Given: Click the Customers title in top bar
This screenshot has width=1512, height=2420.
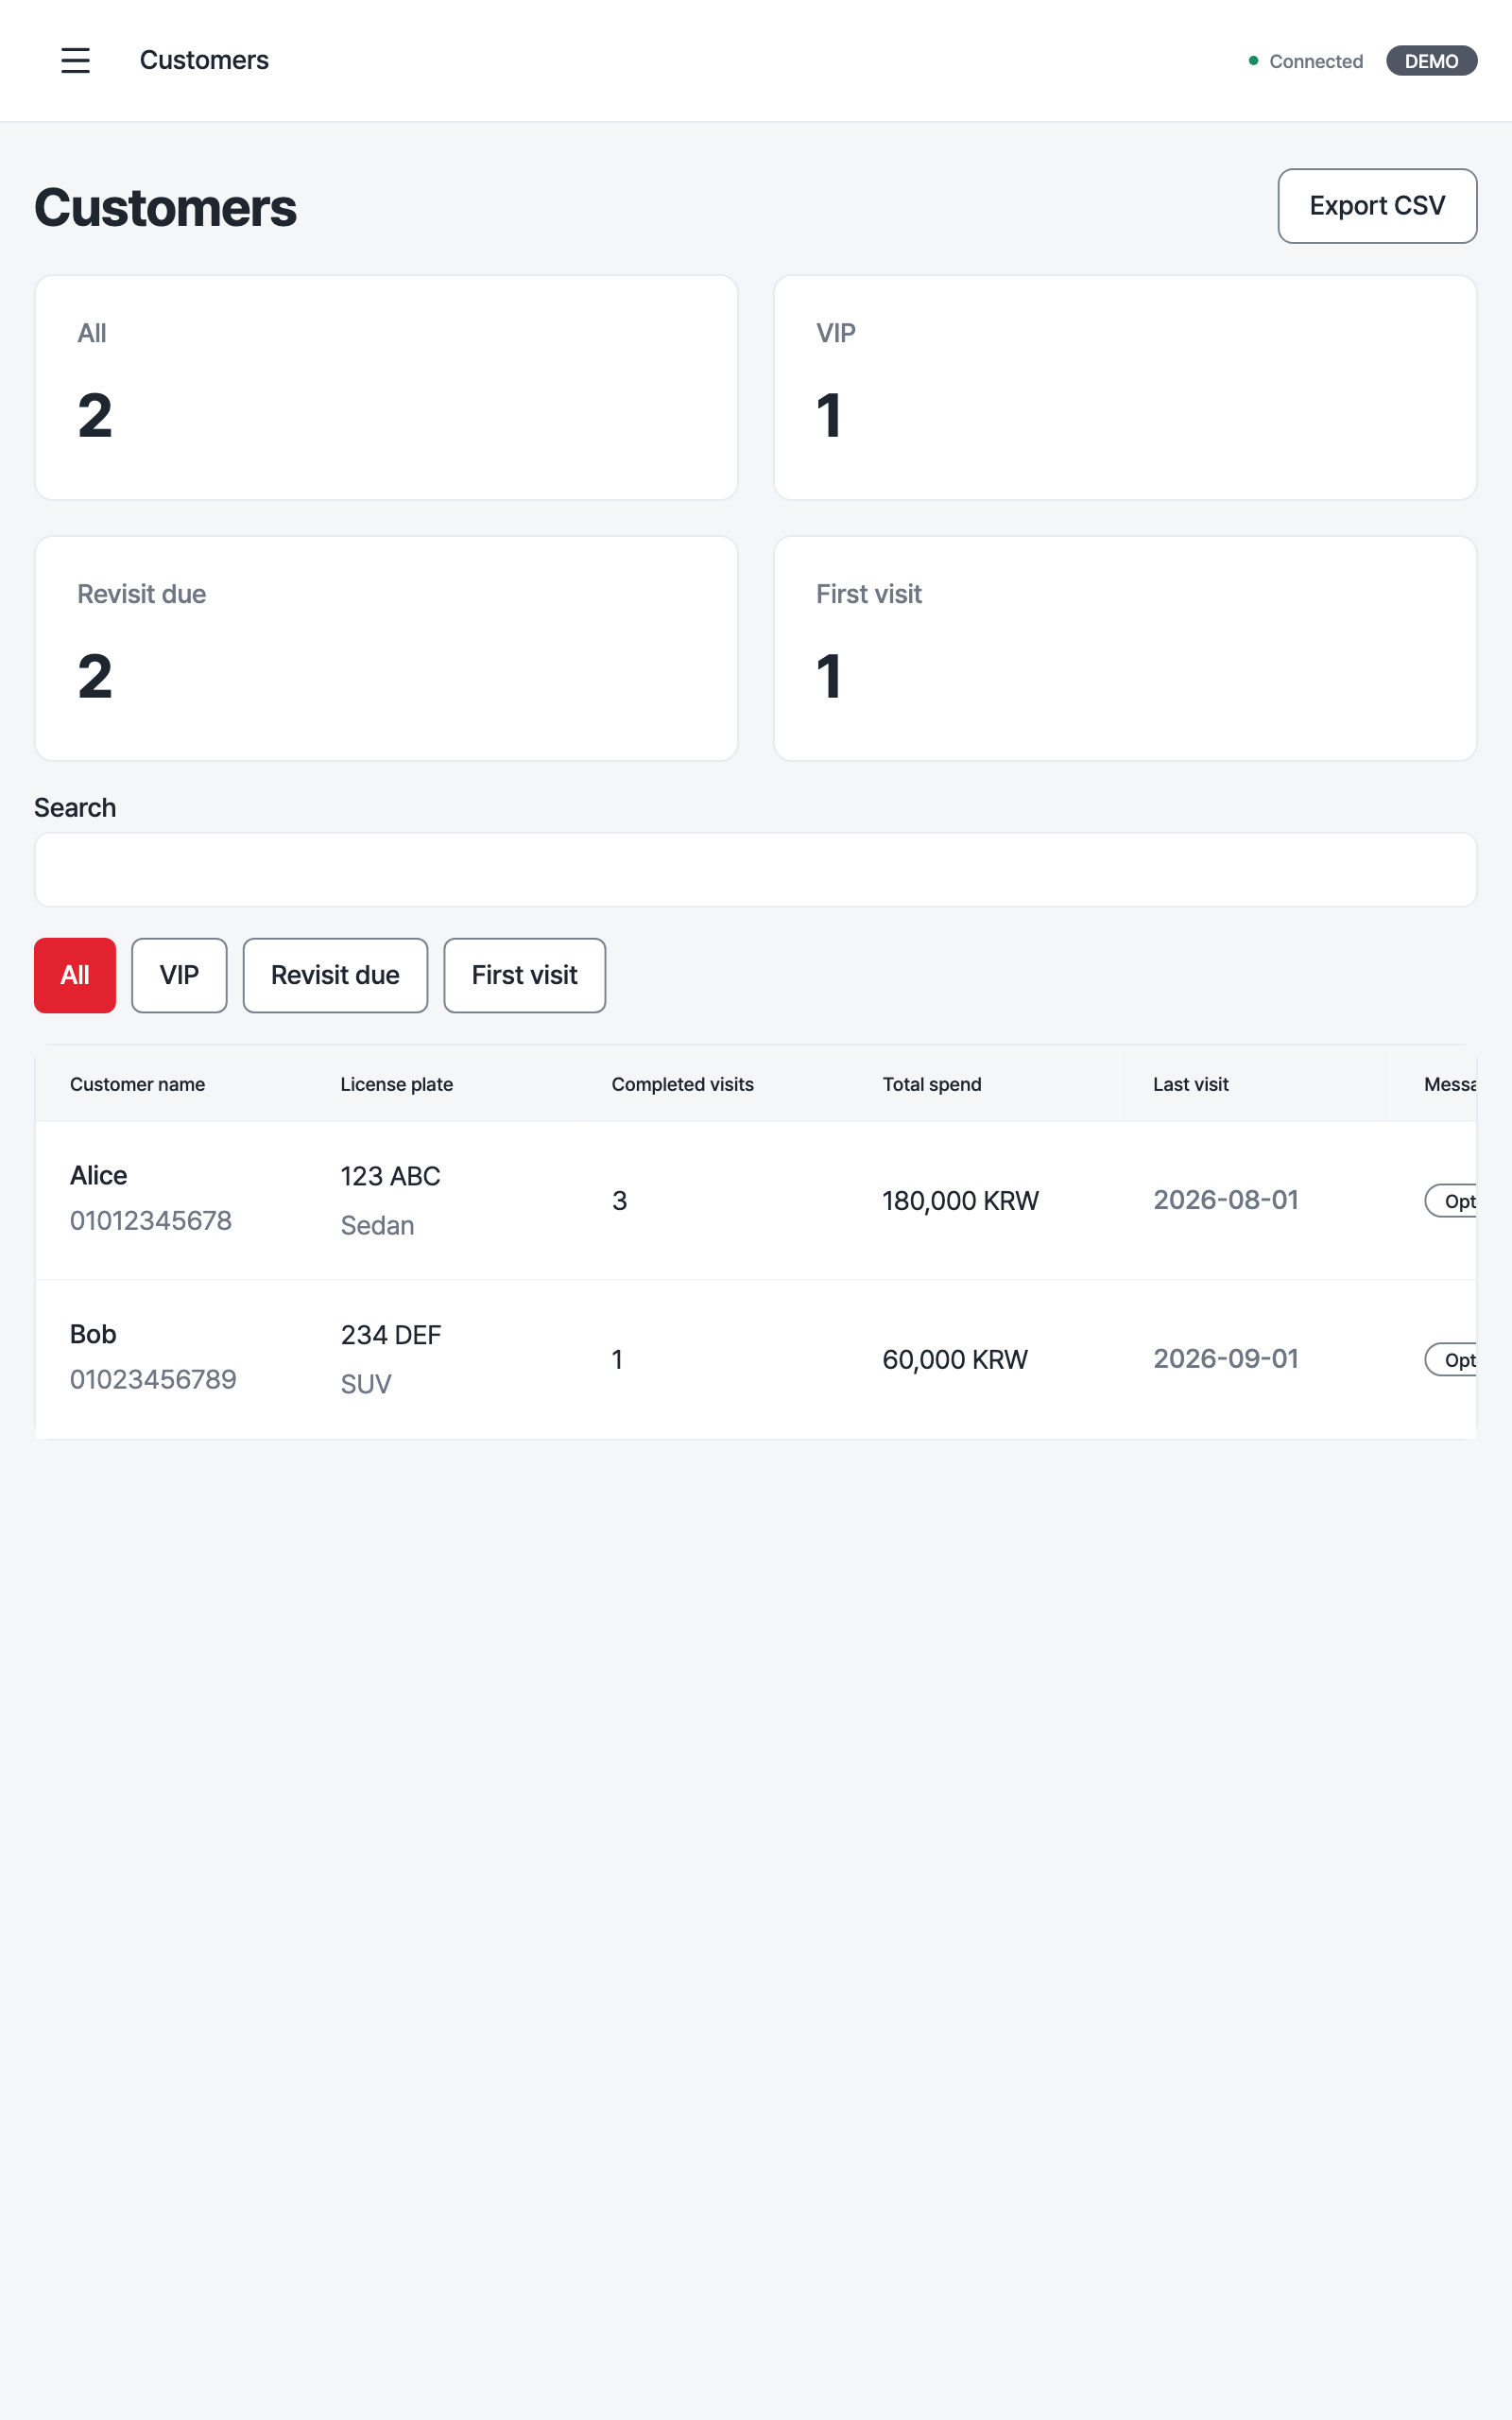Looking at the screenshot, I should pyautogui.click(x=204, y=60).
